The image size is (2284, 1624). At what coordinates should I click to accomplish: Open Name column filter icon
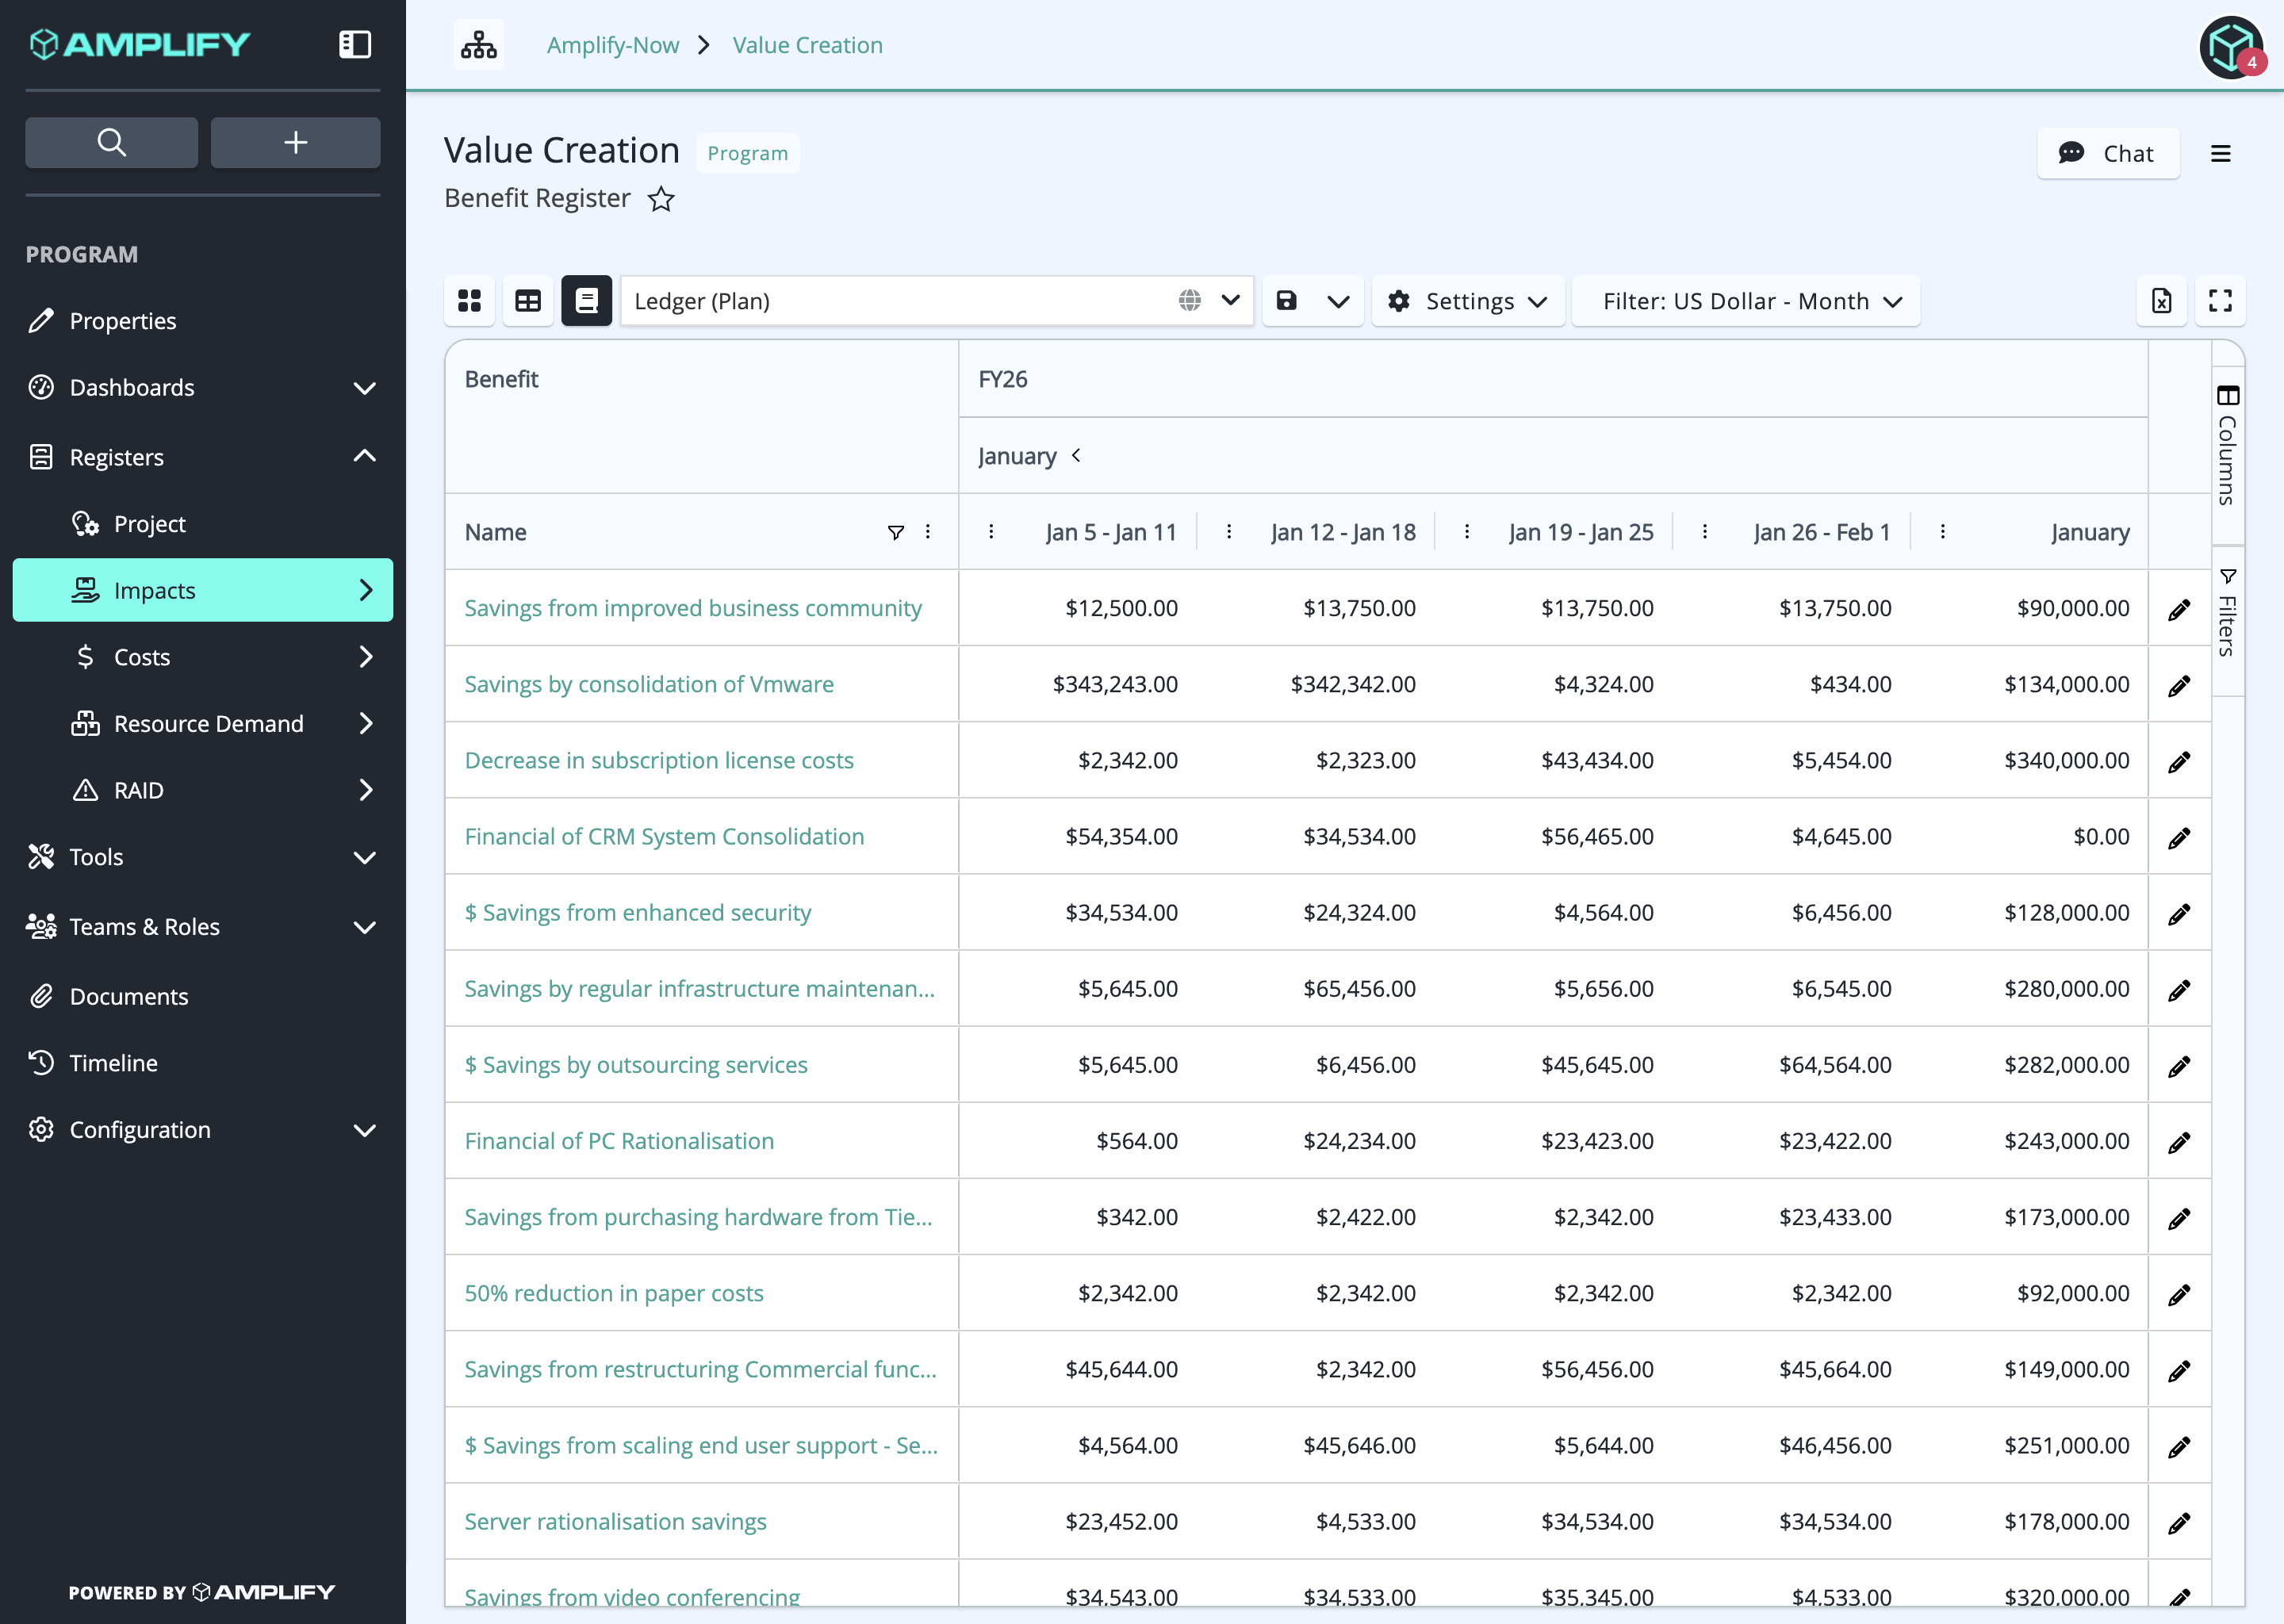pos(896,532)
